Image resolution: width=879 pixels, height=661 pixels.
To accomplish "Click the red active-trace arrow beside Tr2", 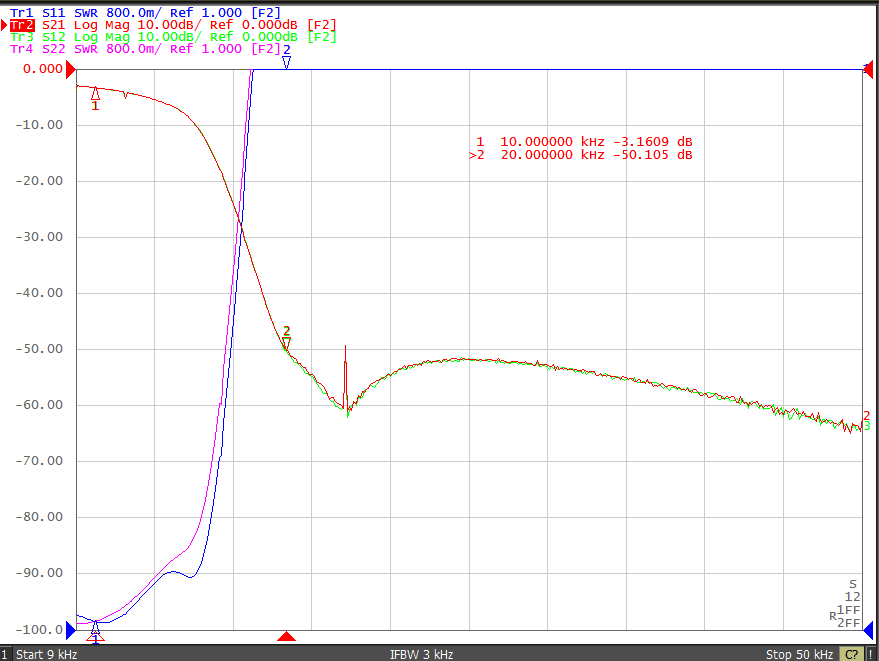I will (4, 25).
